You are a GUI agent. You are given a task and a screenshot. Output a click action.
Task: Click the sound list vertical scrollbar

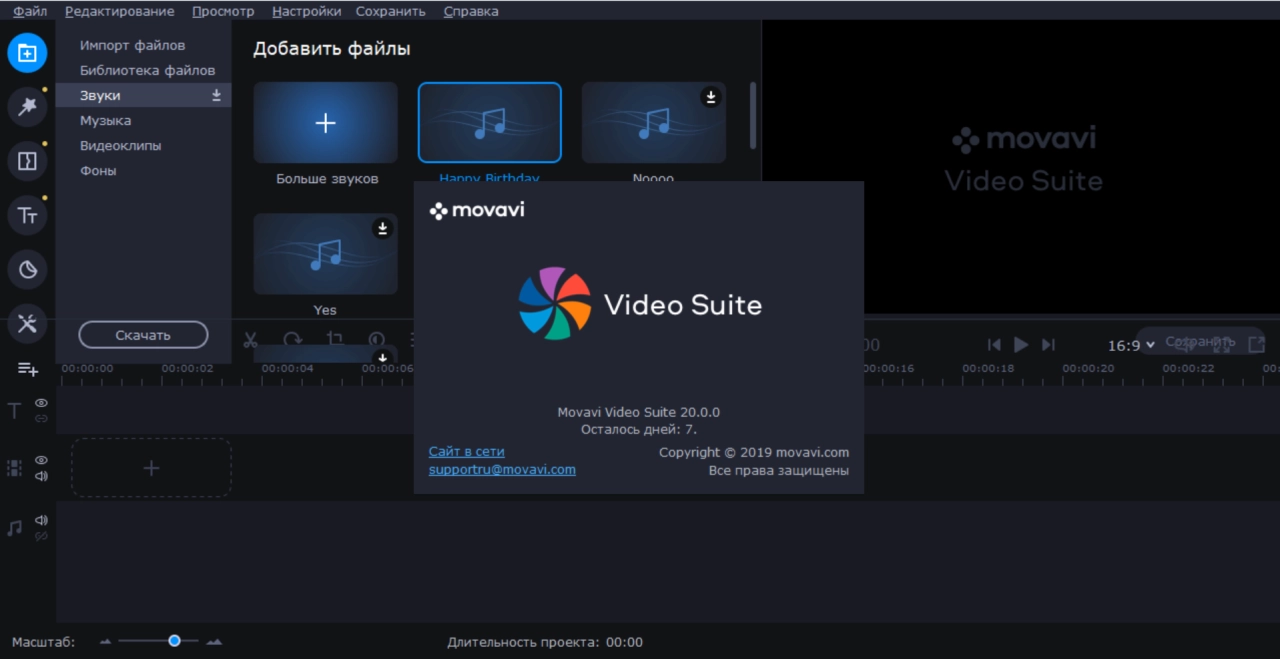coord(753,115)
